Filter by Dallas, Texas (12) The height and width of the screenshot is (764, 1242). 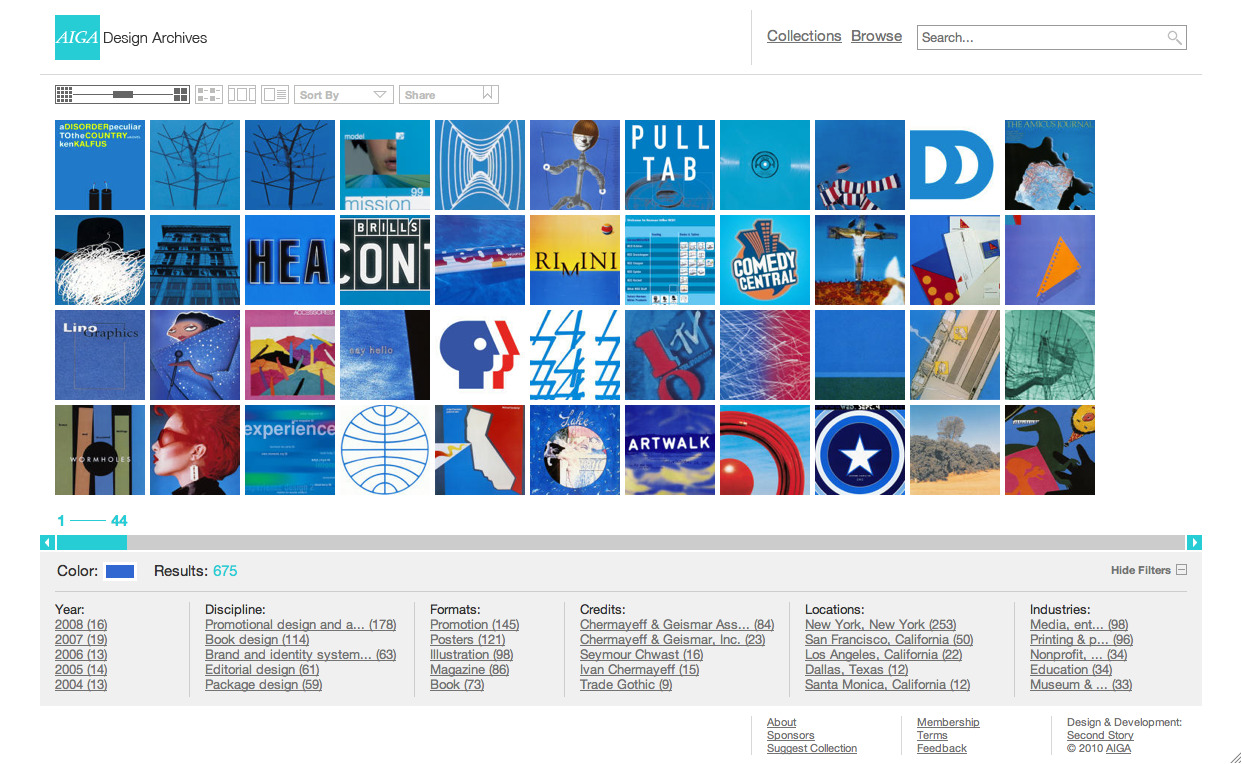(x=857, y=670)
